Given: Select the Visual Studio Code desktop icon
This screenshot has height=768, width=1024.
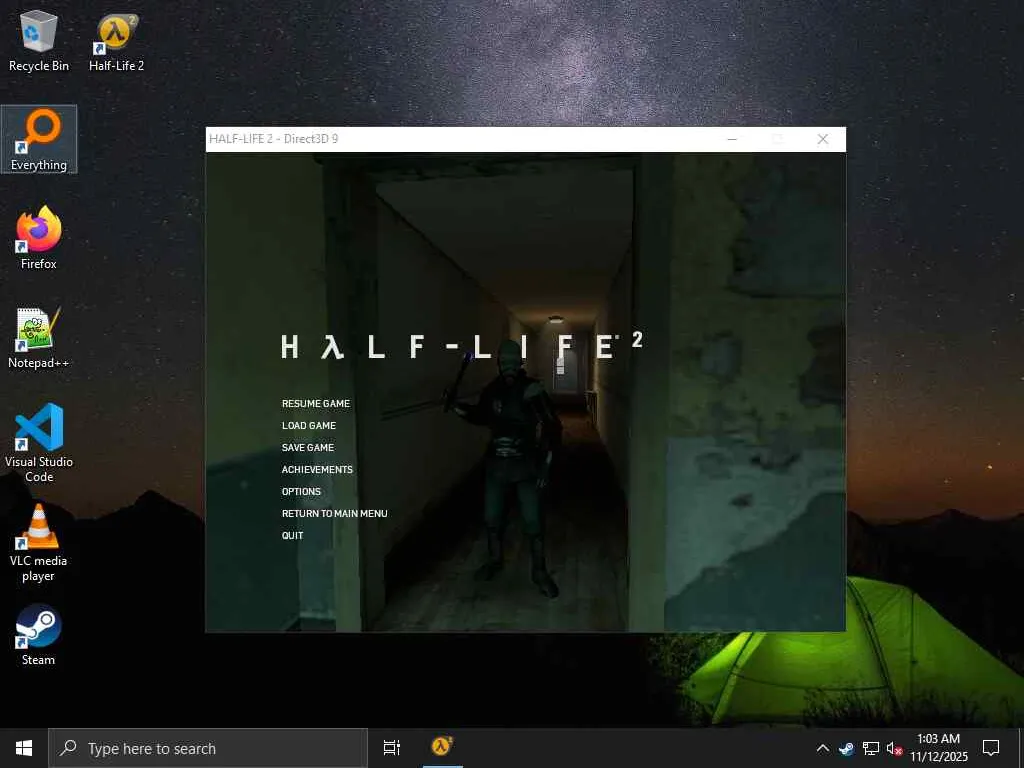Looking at the screenshot, I should tap(39, 443).
